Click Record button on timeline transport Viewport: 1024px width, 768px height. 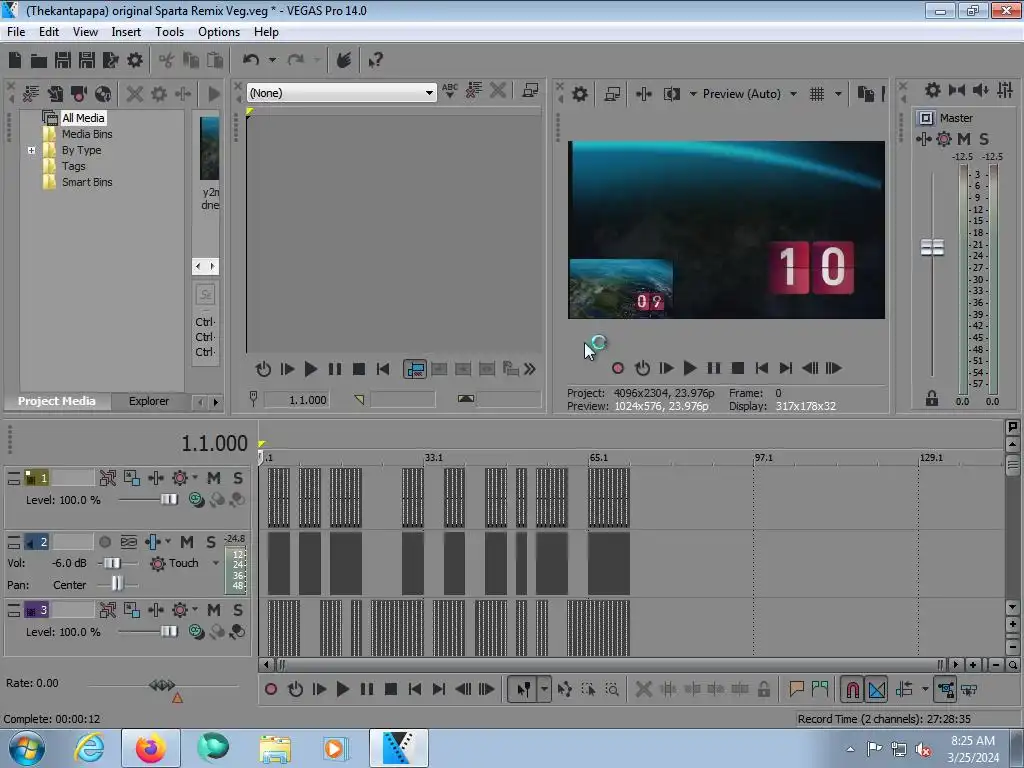[x=271, y=689]
